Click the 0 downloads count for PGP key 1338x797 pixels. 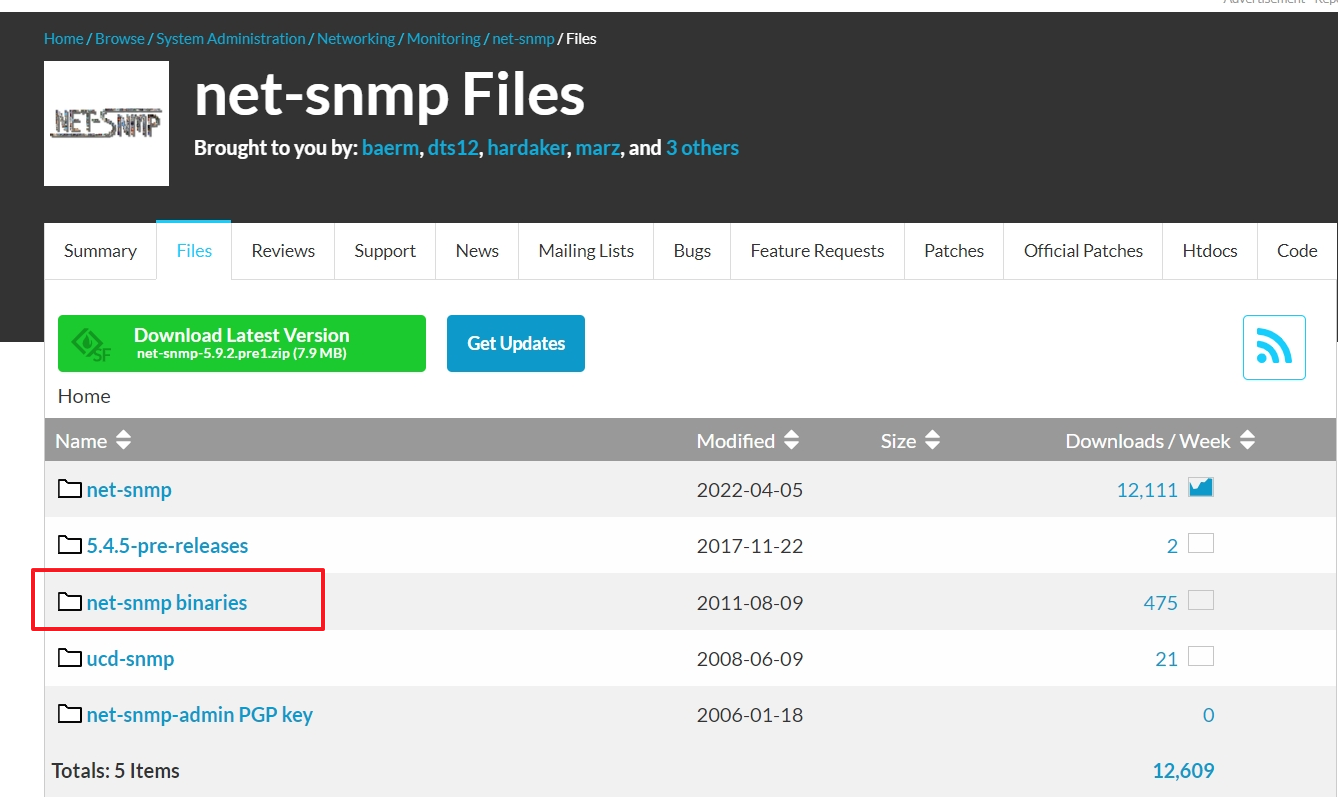point(1208,715)
